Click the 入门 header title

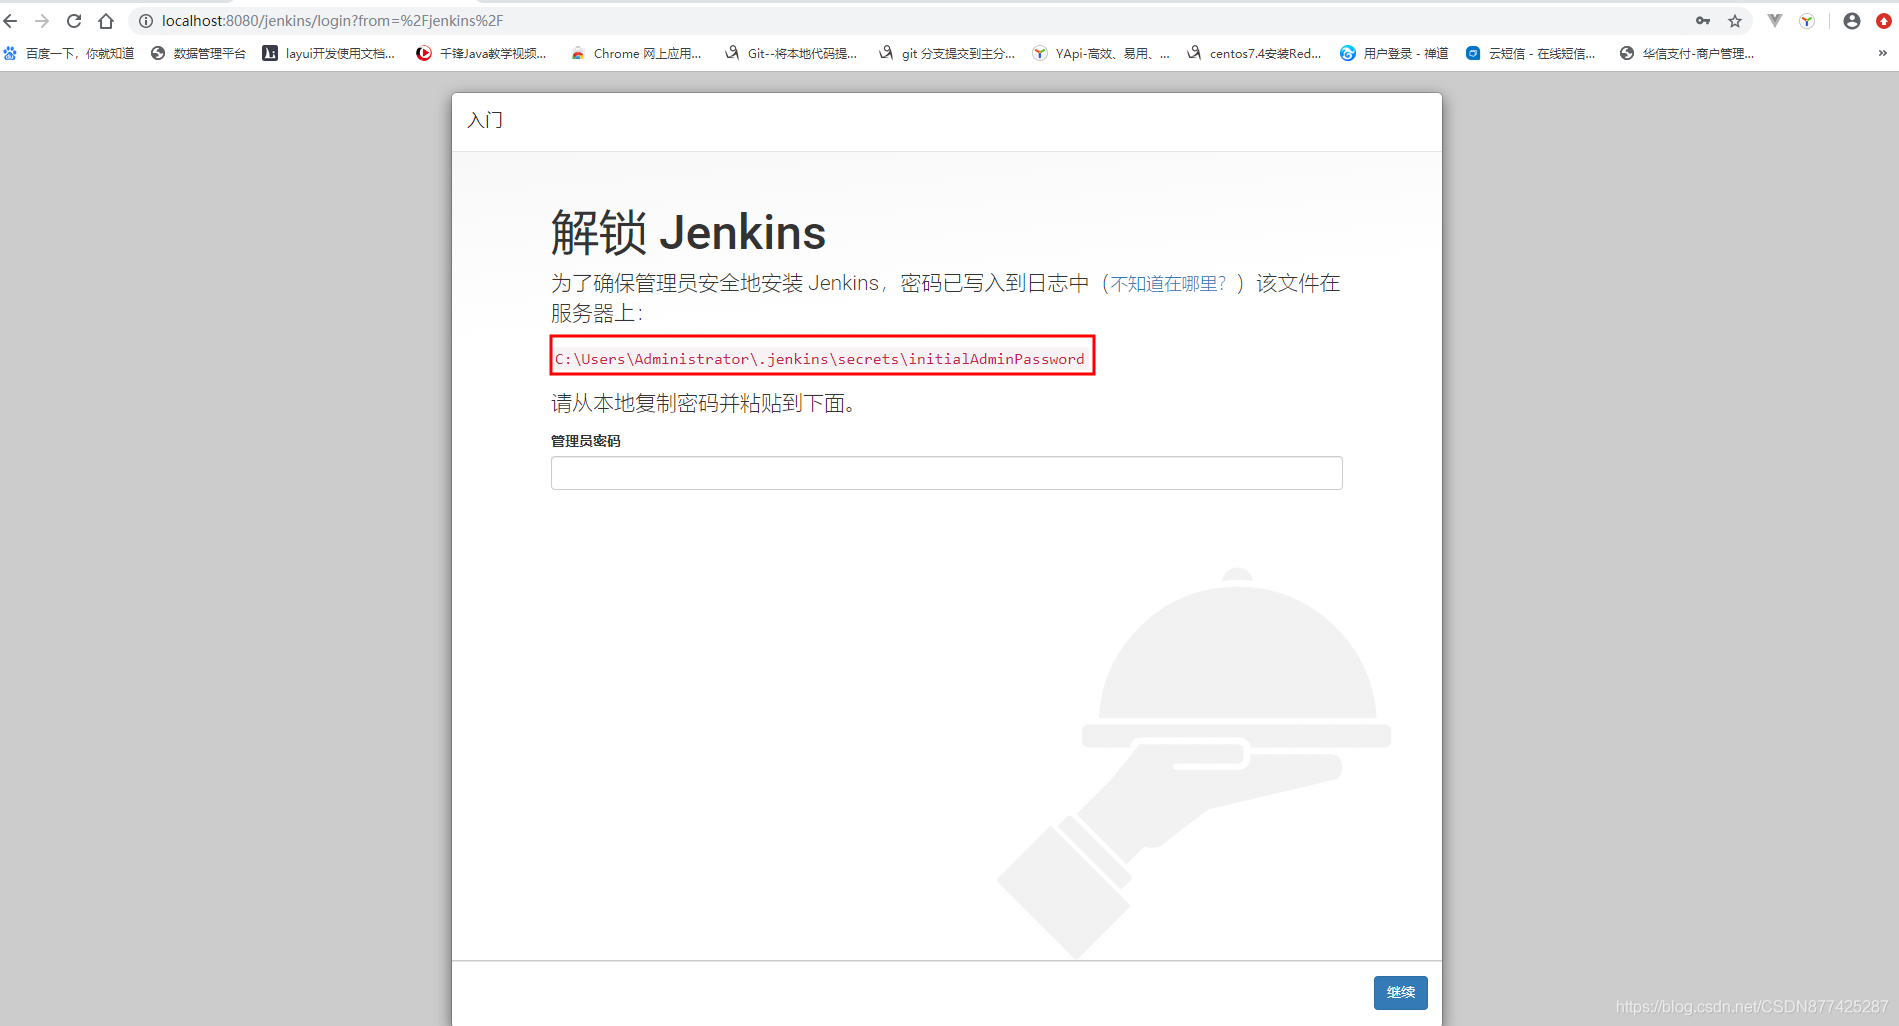point(485,120)
